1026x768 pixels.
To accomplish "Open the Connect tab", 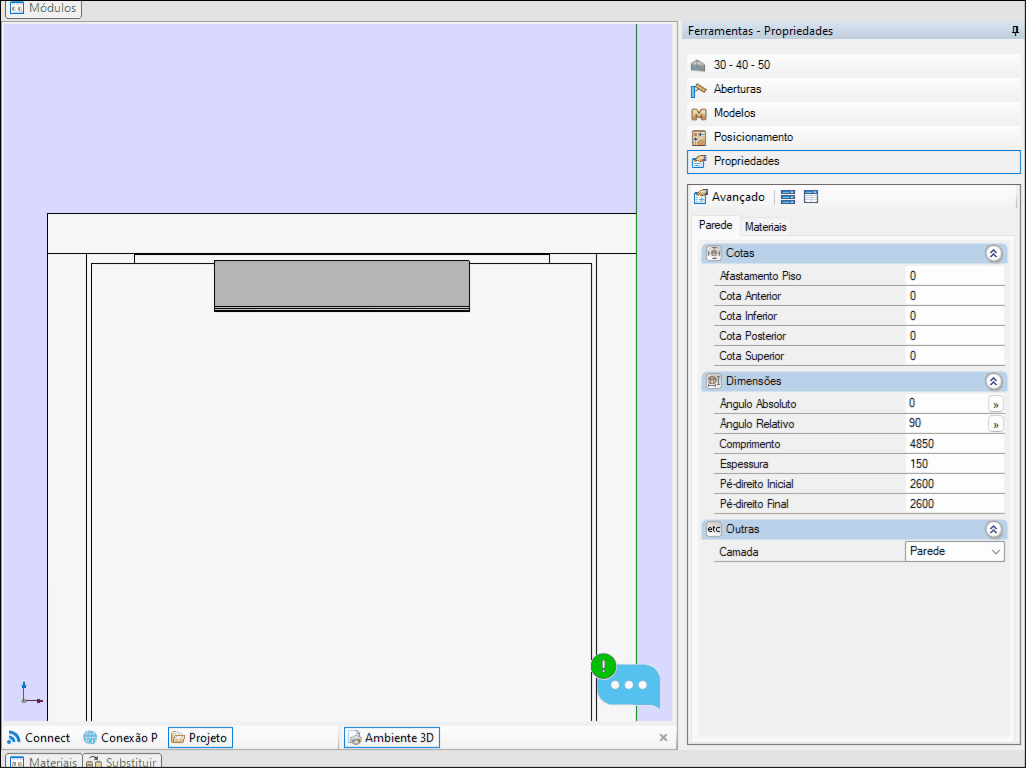I will [x=39, y=738].
